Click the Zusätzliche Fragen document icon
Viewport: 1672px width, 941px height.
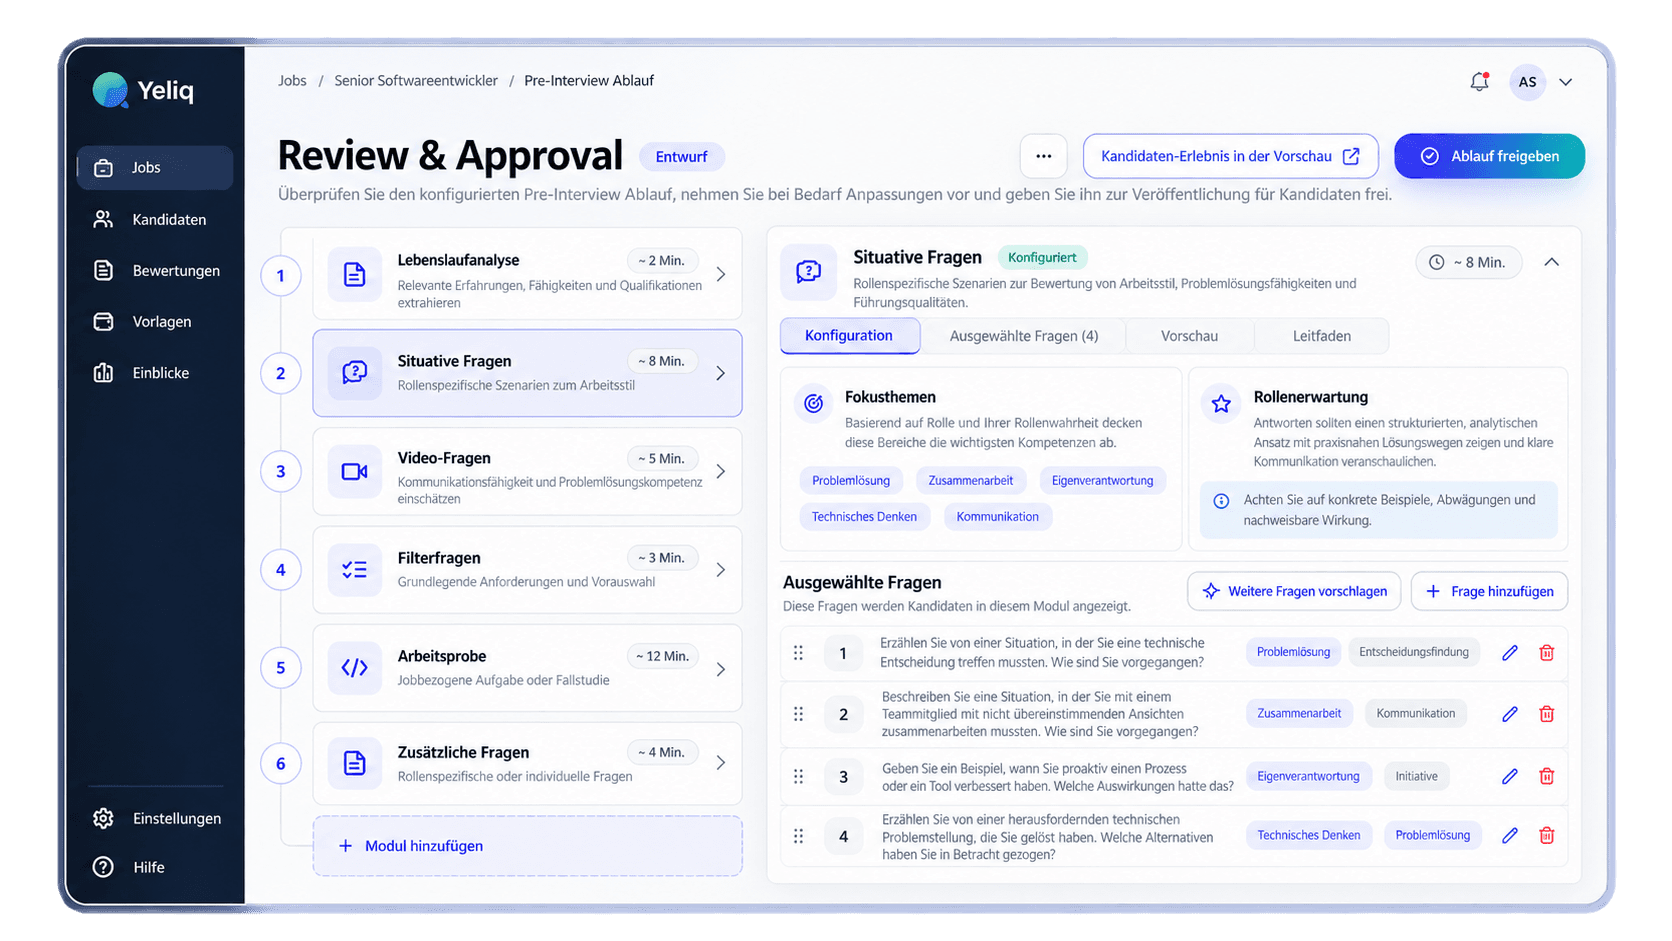(355, 763)
